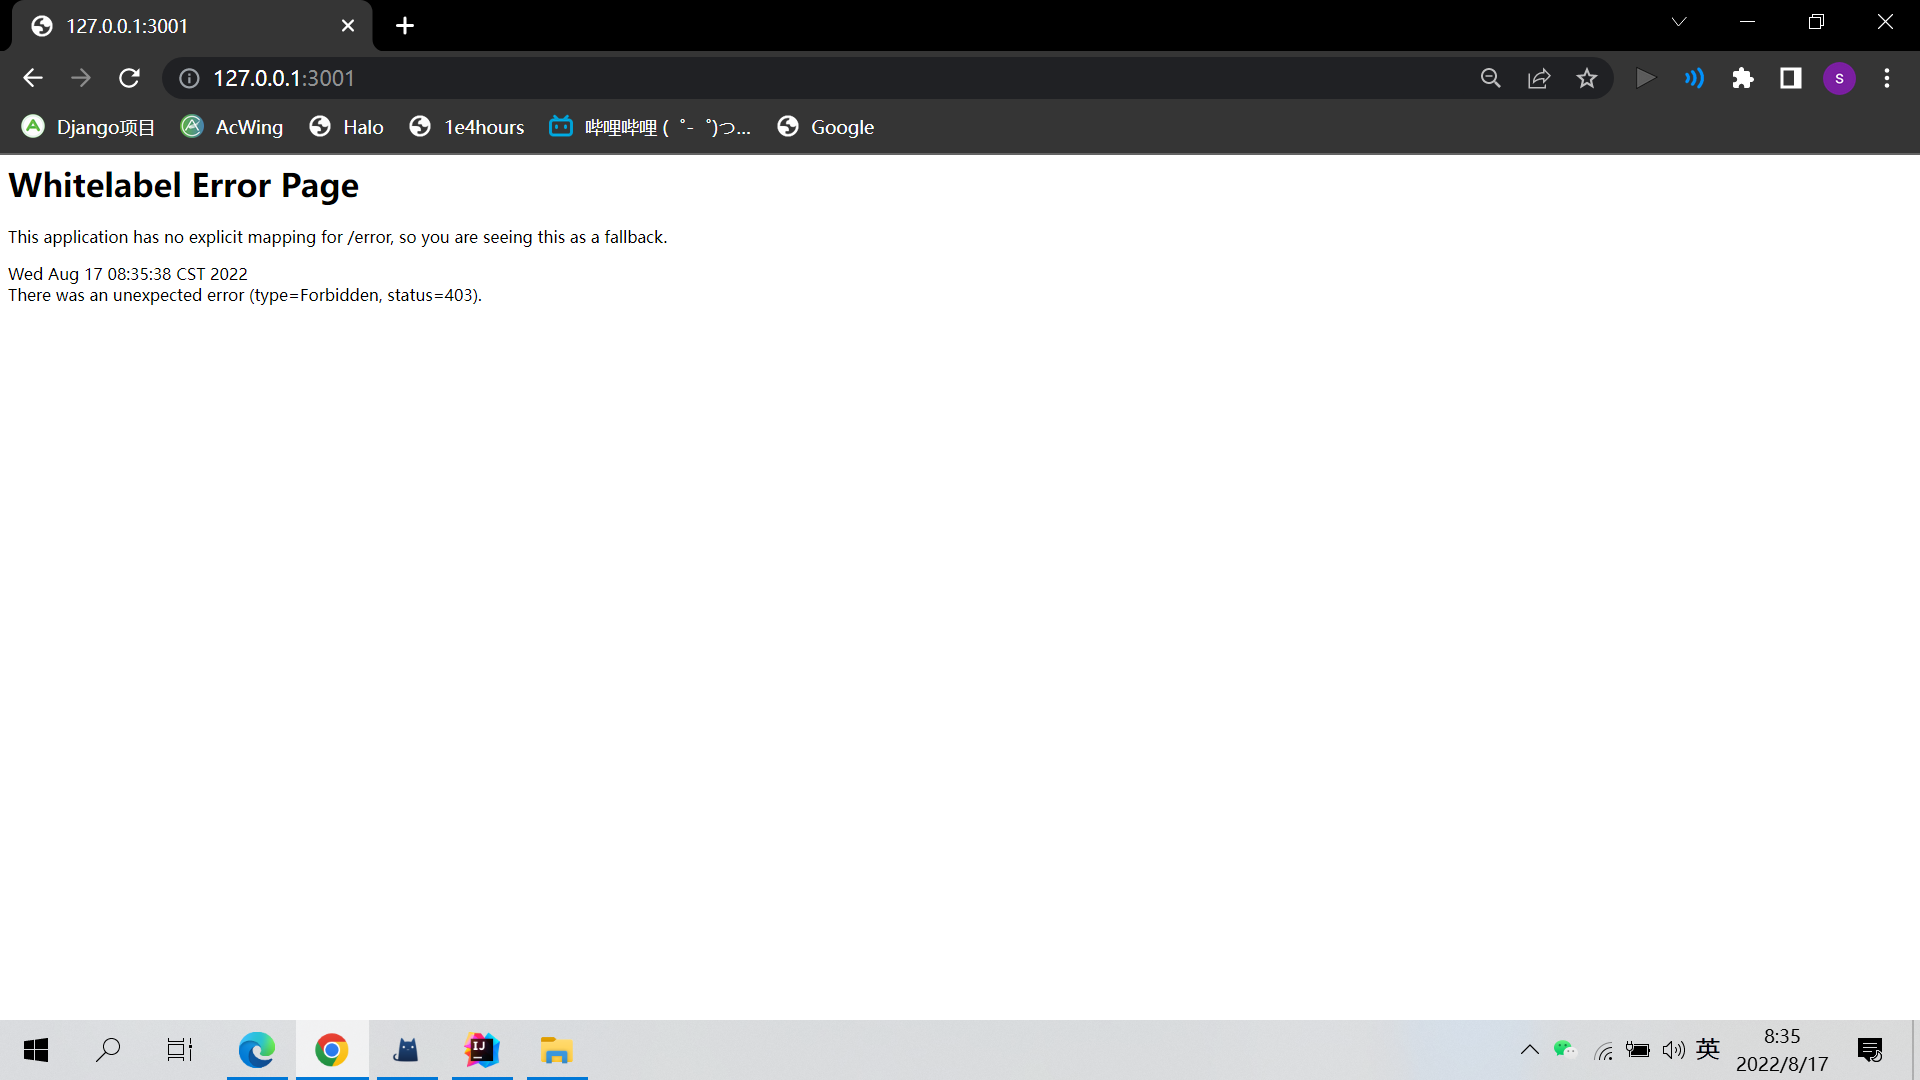Image resolution: width=1920 pixels, height=1080 pixels.
Task: Open the clock showing 8:35 2022/8/17
Action: coord(1782,1050)
